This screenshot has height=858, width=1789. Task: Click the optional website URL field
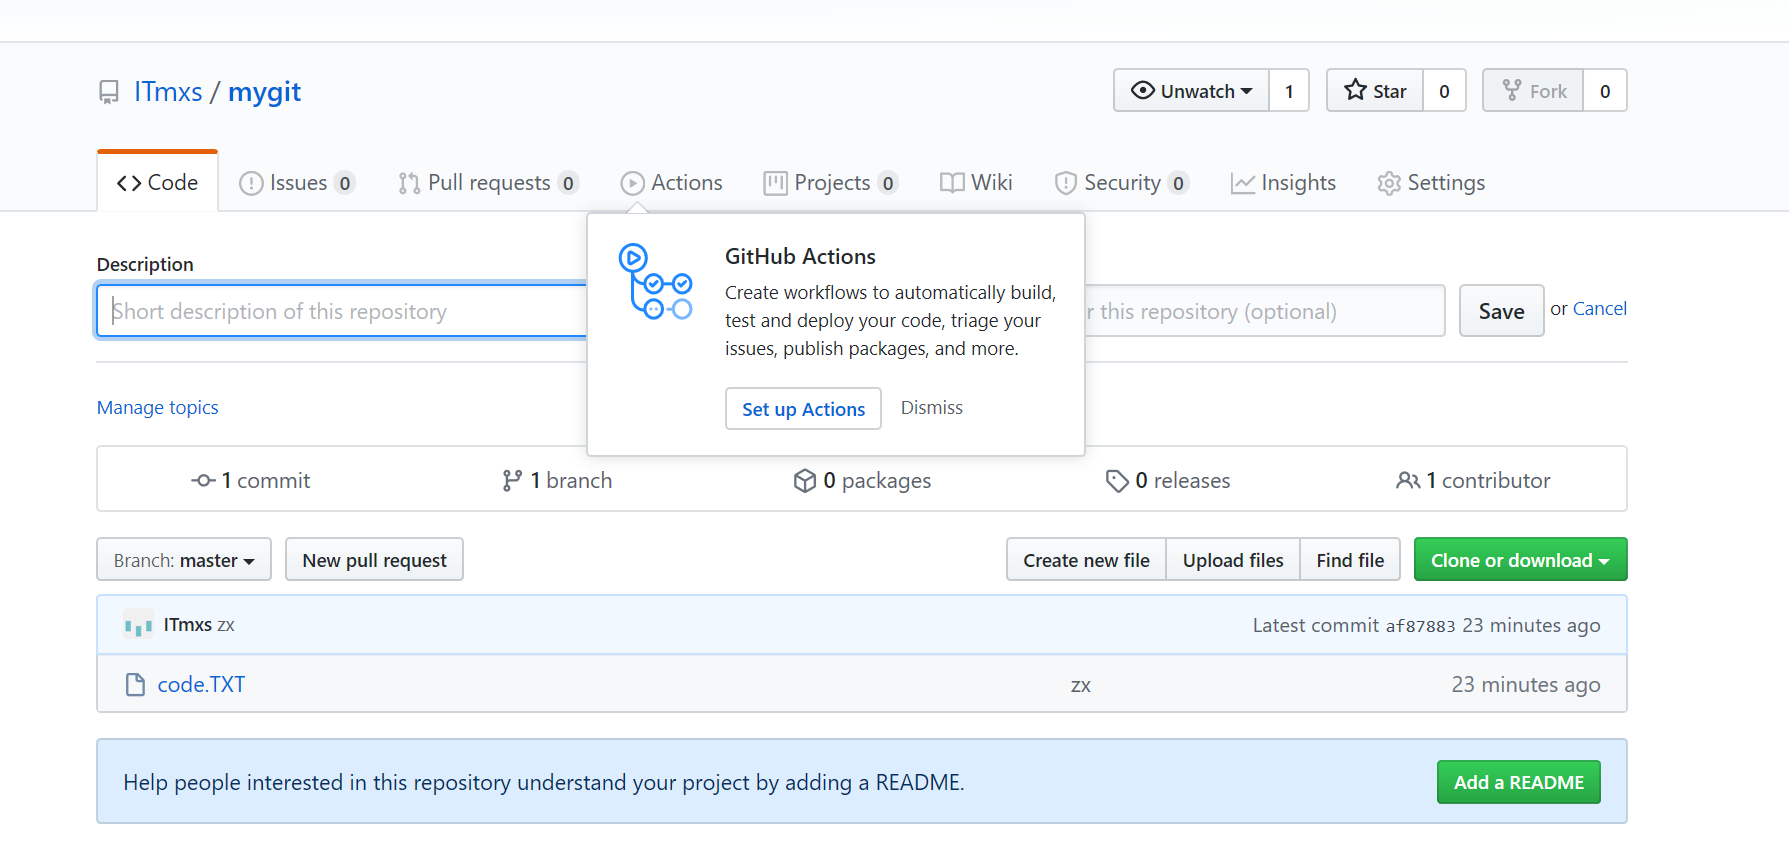(1265, 311)
